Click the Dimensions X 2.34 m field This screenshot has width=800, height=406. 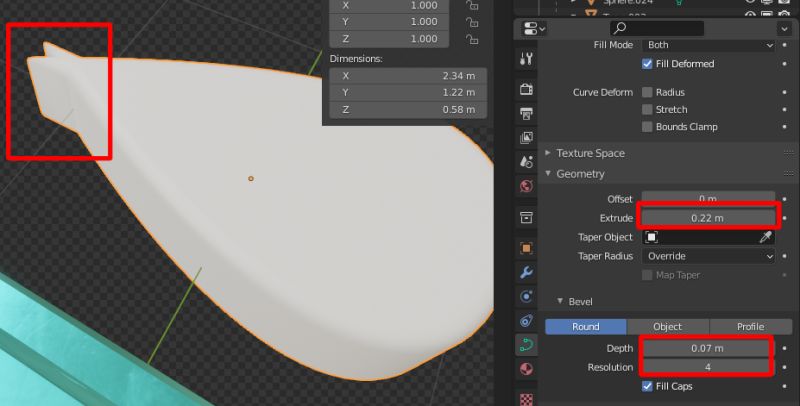point(408,76)
